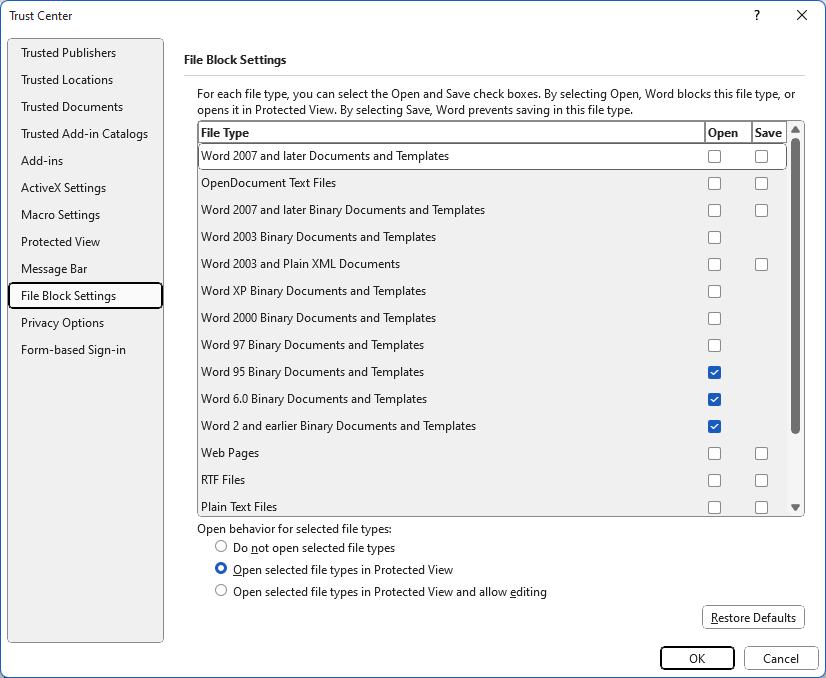Go to Form-based Sign-in
Image resolution: width=826 pixels, height=678 pixels.
click(85, 350)
